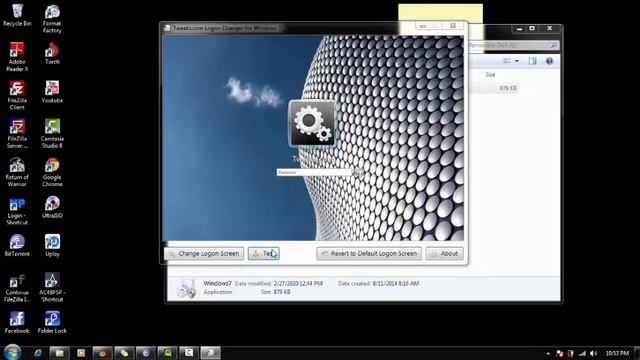Toggle the Explorer preview pane icon
The height and width of the screenshot is (360, 640).
coord(532,61)
